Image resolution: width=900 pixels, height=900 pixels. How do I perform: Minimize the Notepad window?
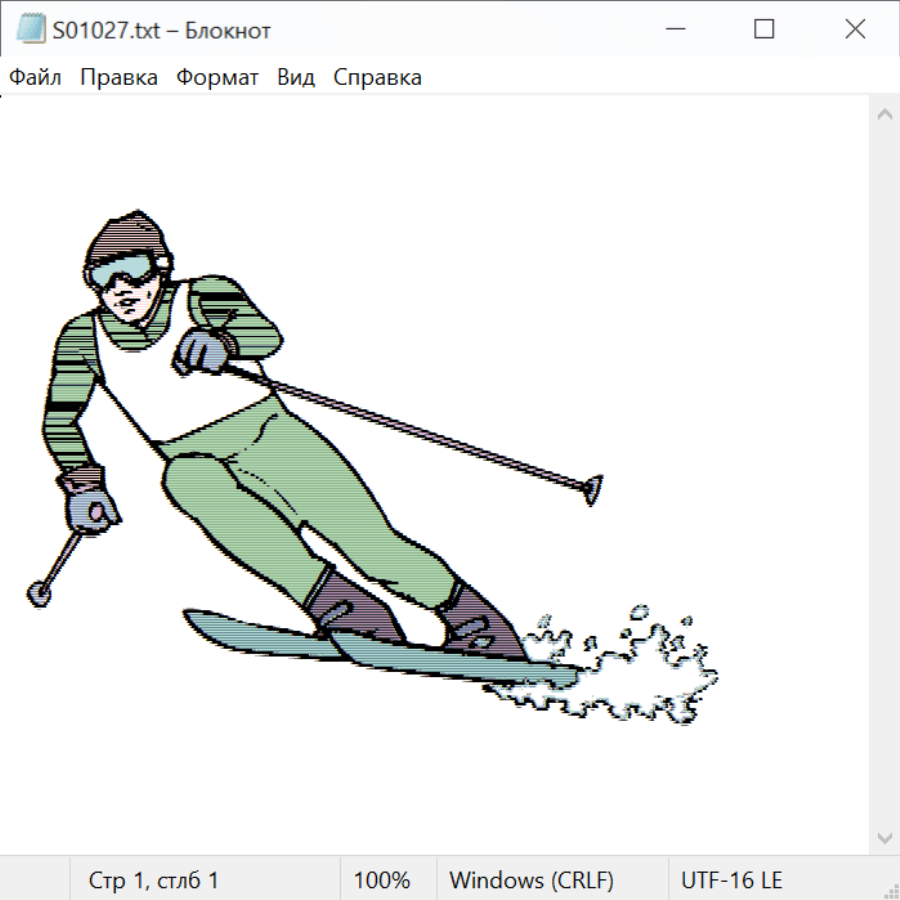click(674, 30)
